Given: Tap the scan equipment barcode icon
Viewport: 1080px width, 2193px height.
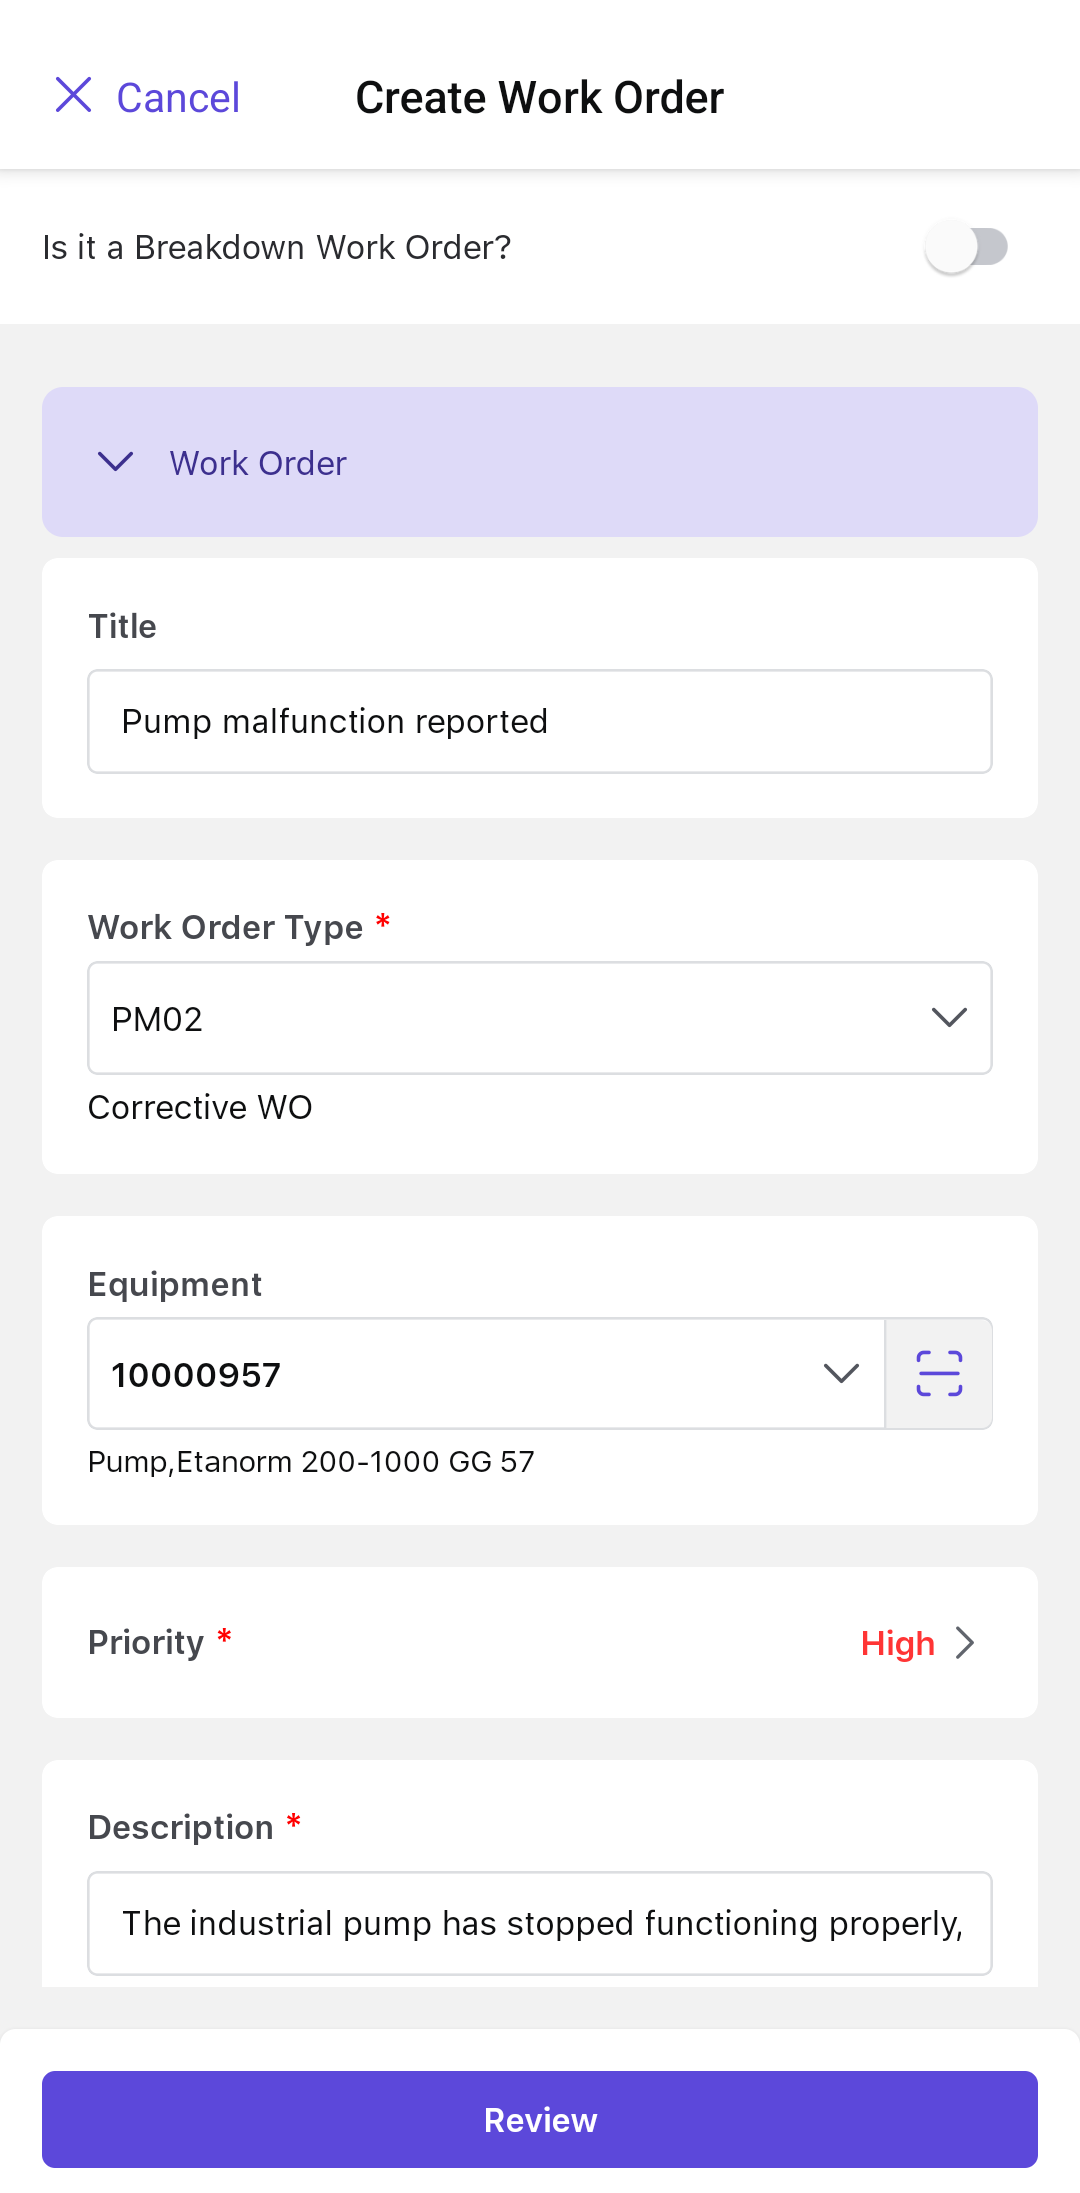Looking at the screenshot, I should pos(939,1374).
